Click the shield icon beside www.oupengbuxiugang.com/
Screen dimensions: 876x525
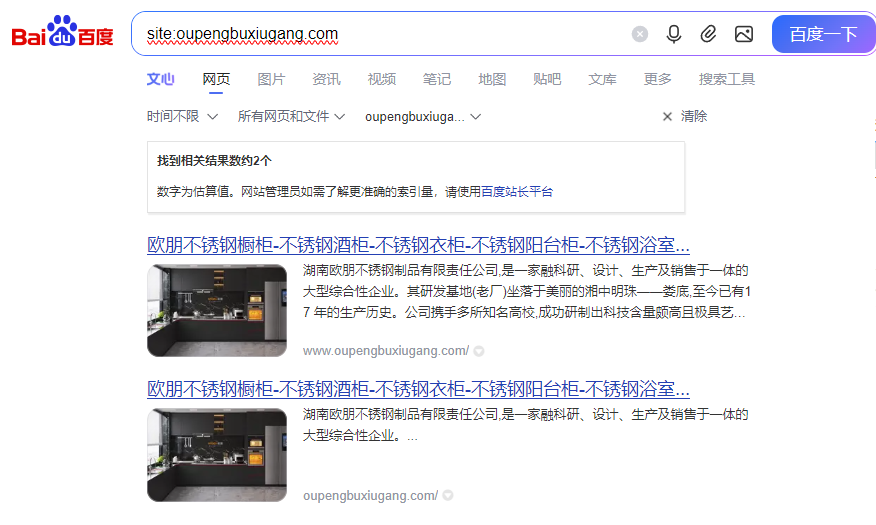tap(479, 351)
